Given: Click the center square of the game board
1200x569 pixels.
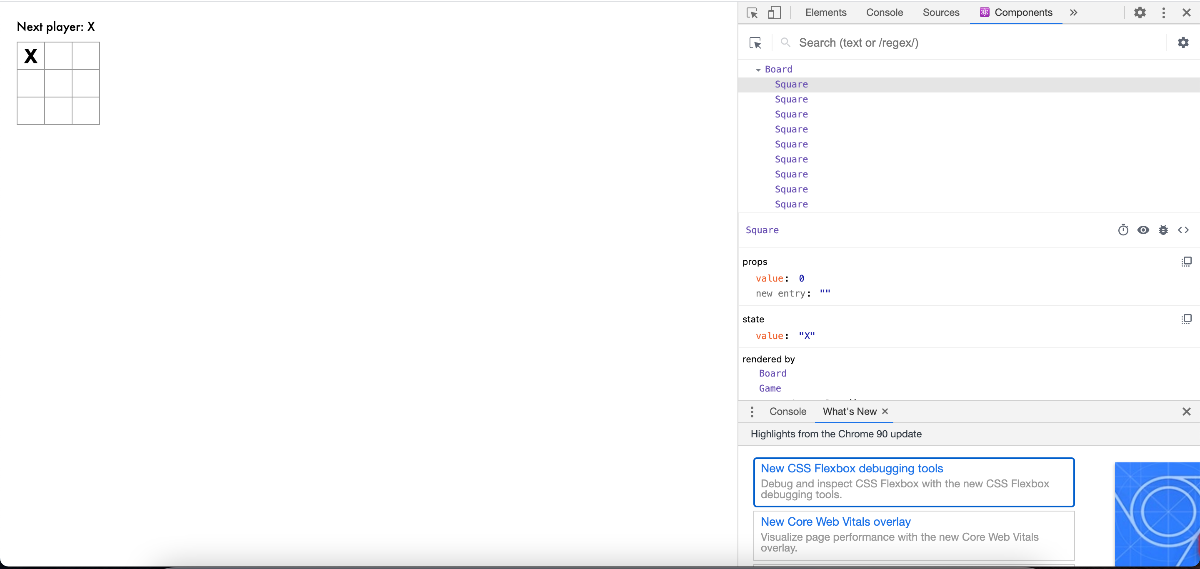Looking at the screenshot, I should 58,83.
